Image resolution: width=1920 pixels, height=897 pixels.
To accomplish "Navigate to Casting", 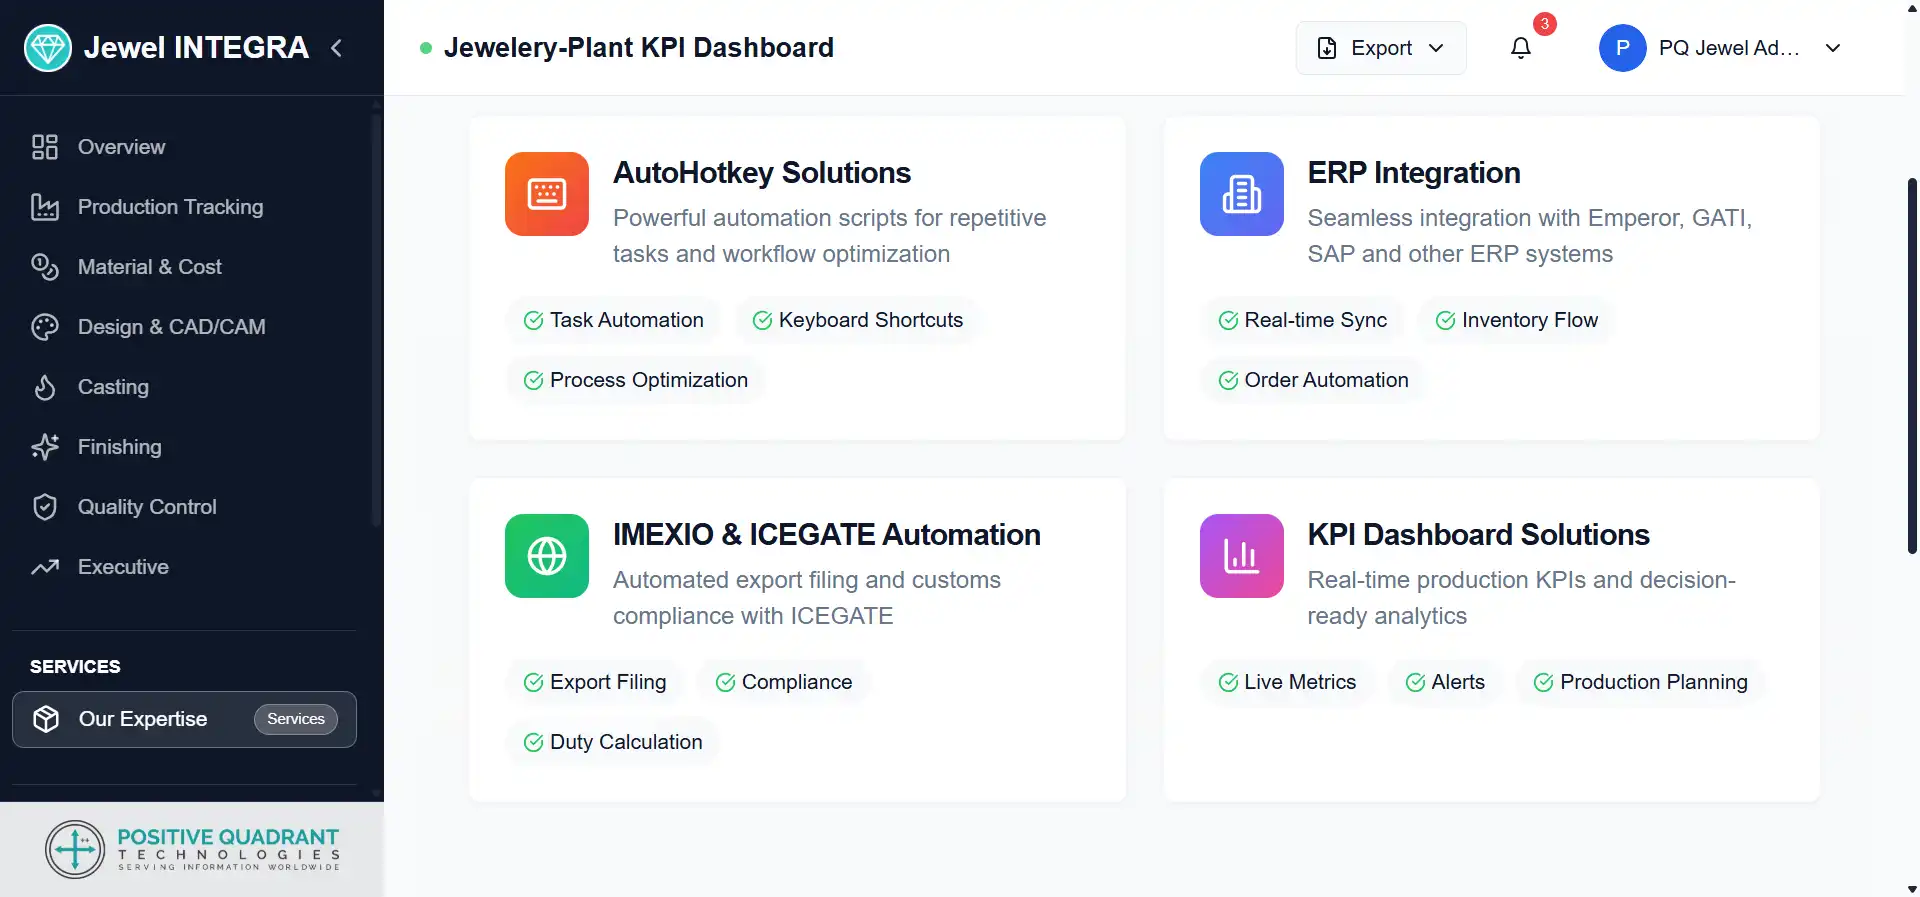I will (184, 387).
